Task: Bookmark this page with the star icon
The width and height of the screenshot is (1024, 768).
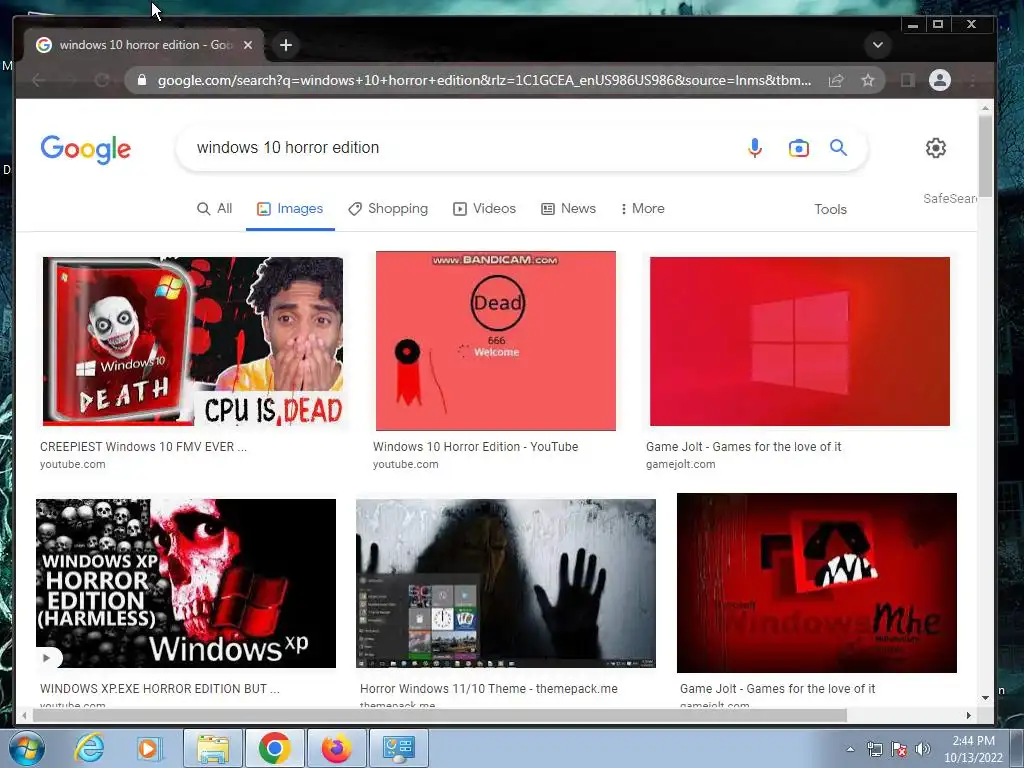Action: click(867, 80)
